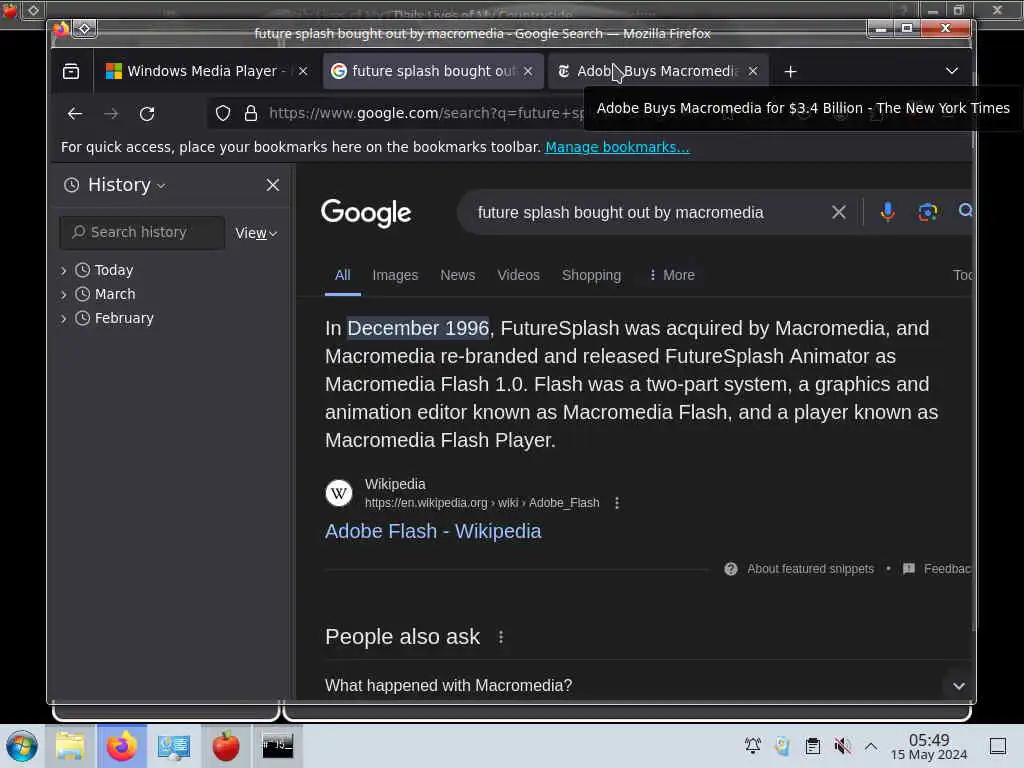Click the show desktop button in tray
Screen dimensions: 1024x768
click(x=998, y=746)
